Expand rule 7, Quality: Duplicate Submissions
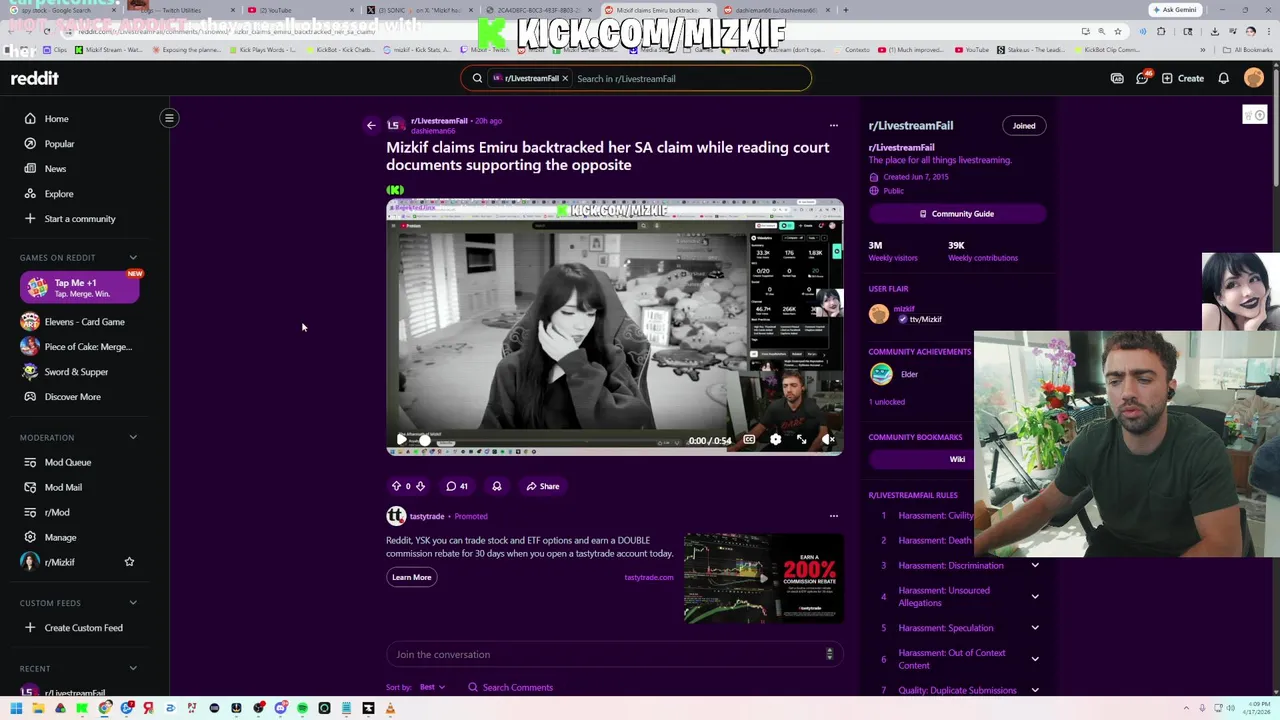The width and height of the screenshot is (1280, 720). [1035, 690]
